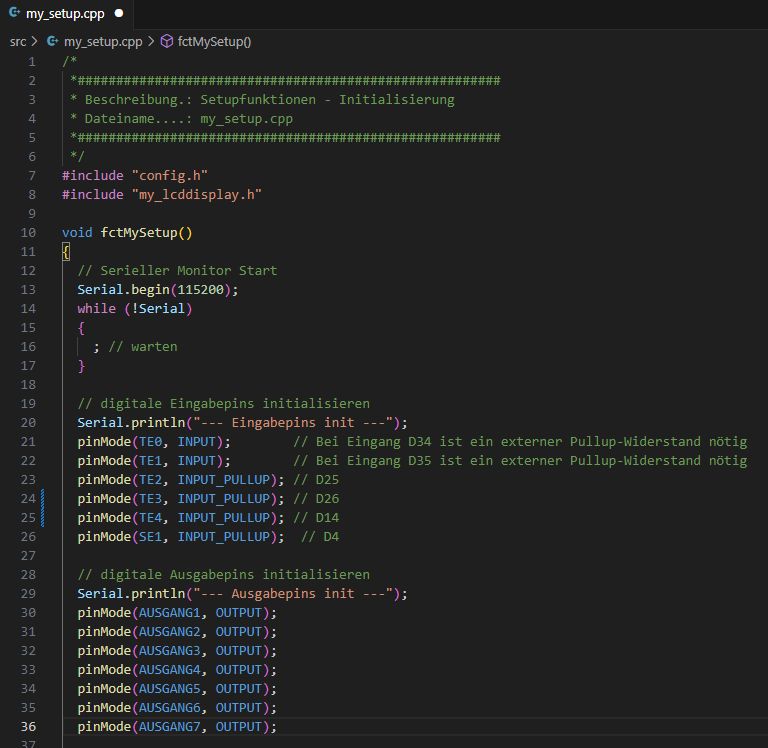Click the unsaved-changes dot on the my_setup.cpp tab

pyautogui.click(x=119, y=14)
